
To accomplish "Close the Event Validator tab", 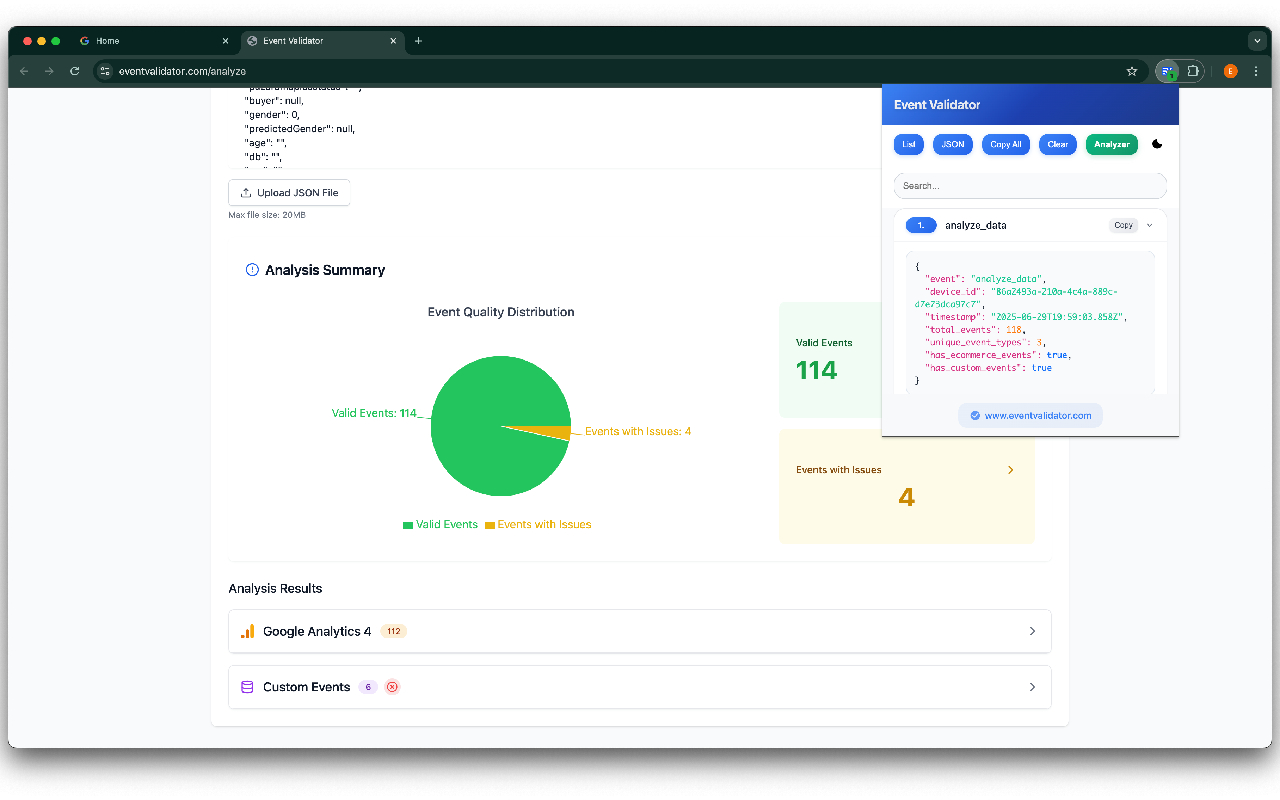I will [x=394, y=41].
